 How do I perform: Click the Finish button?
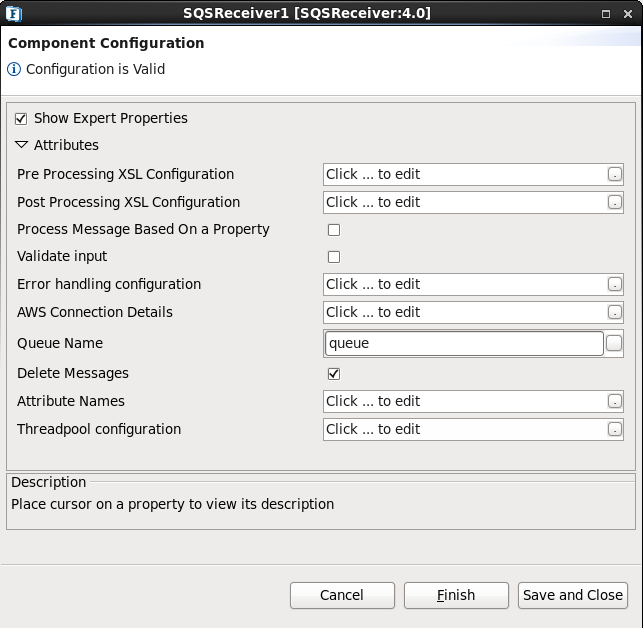point(456,595)
